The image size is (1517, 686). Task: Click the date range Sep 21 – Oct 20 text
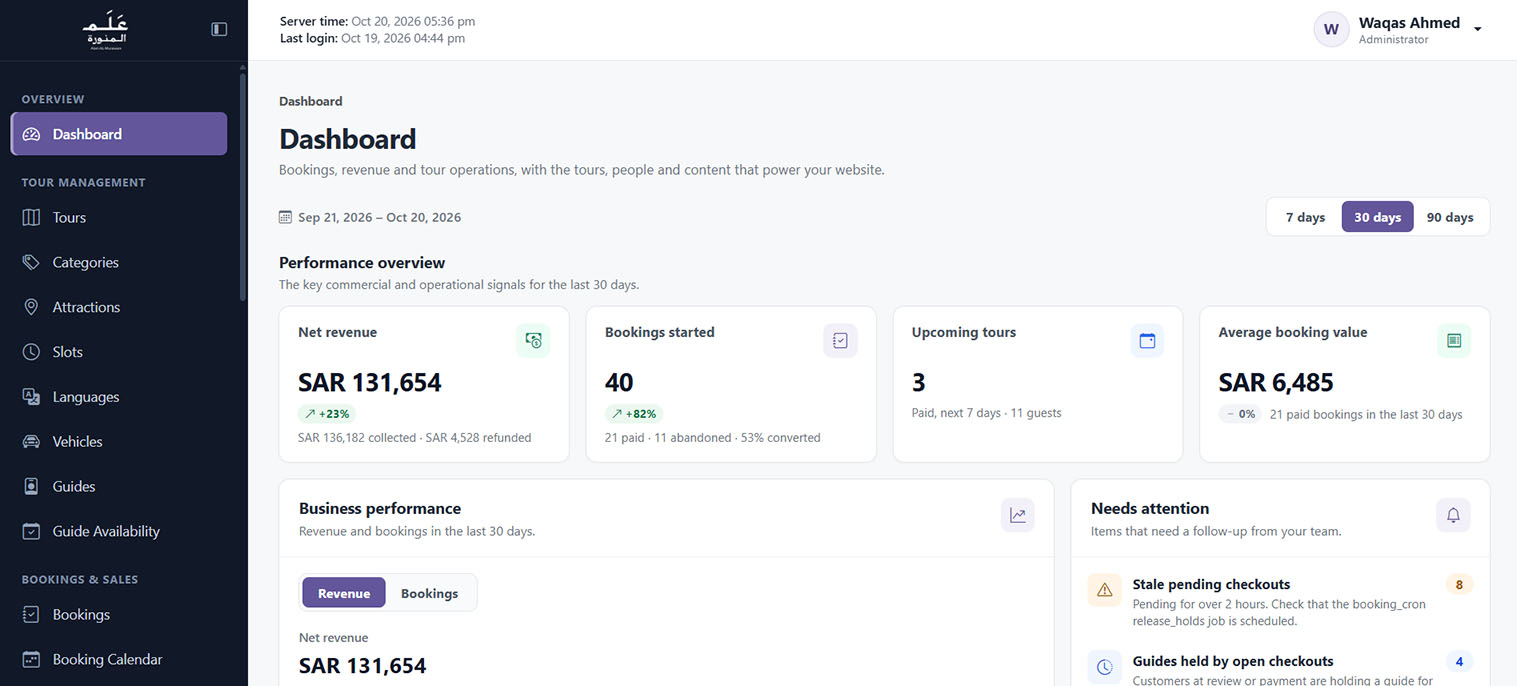tap(379, 217)
